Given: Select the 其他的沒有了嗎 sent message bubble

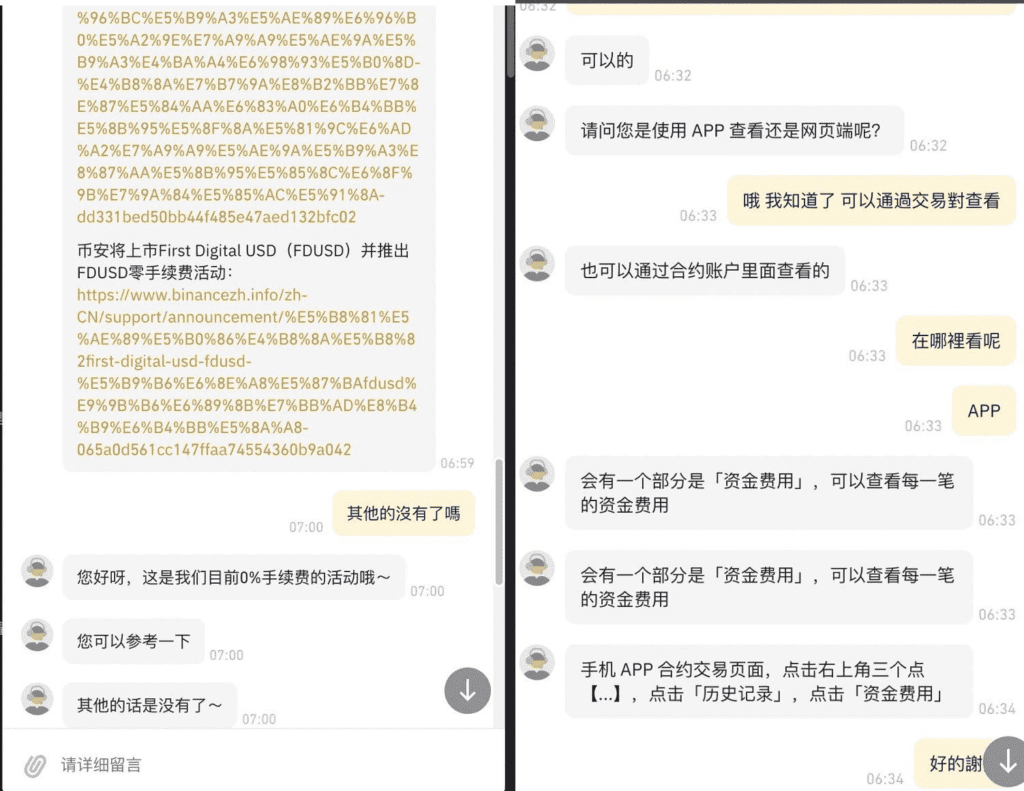Looking at the screenshot, I should pos(404,513).
